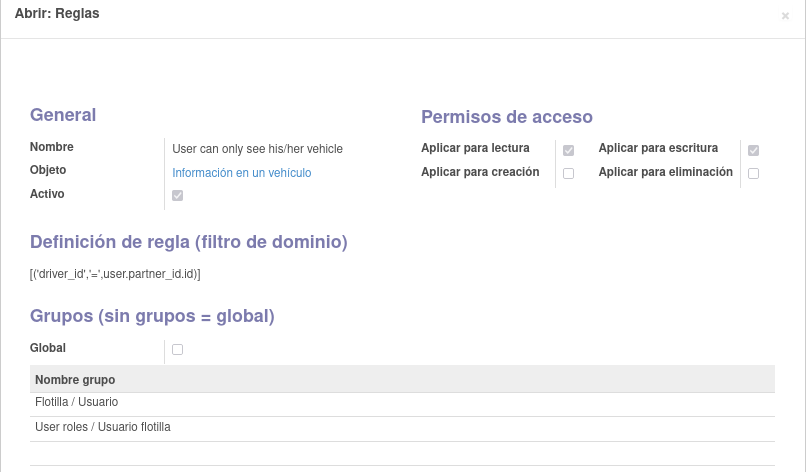The height and width of the screenshot is (472, 806).
Task: Click the Objeto field label
Action: pyautogui.click(x=48, y=170)
